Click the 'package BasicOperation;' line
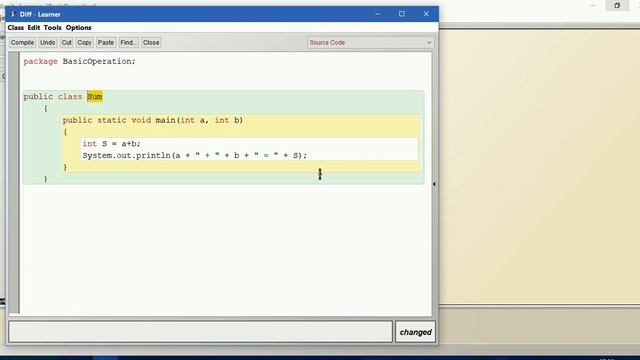640x360 pixels. 80,61
